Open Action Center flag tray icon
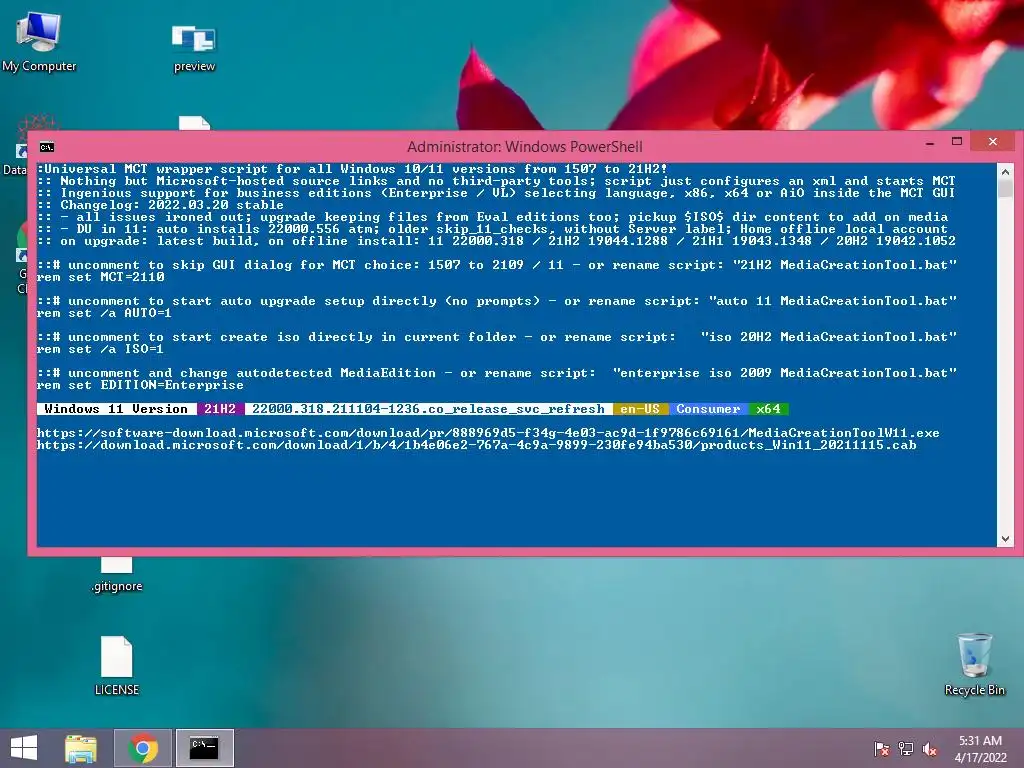Image resolution: width=1024 pixels, height=768 pixels. [x=881, y=748]
